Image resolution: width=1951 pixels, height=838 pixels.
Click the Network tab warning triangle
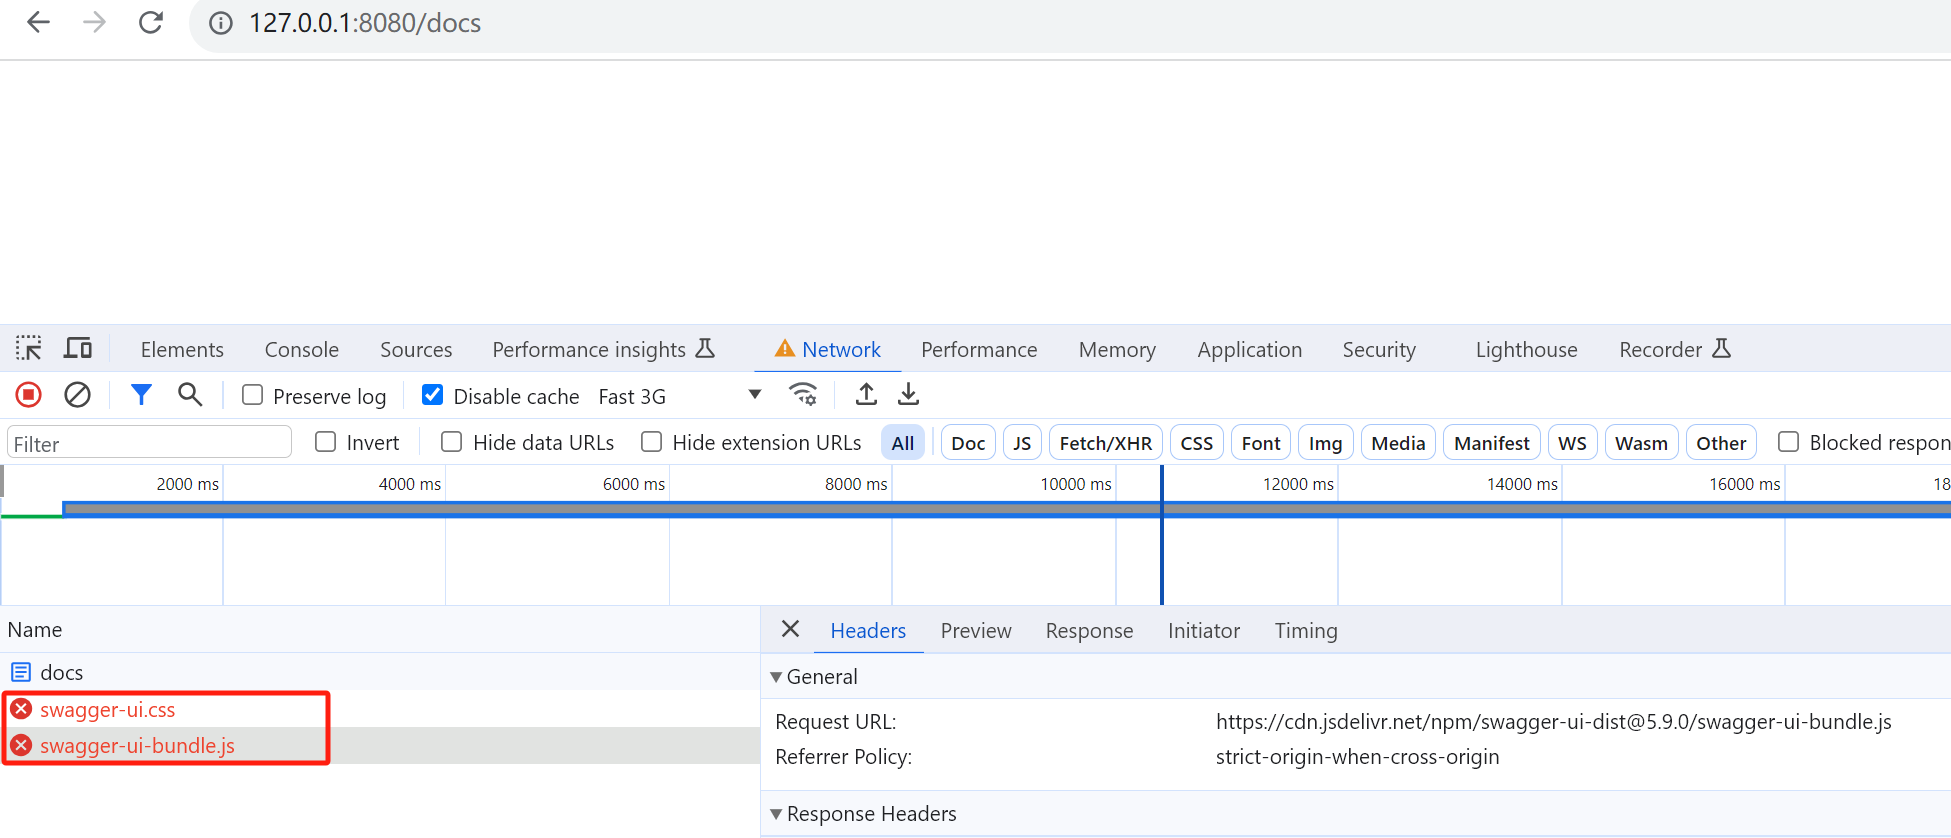(x=785, y=349)
